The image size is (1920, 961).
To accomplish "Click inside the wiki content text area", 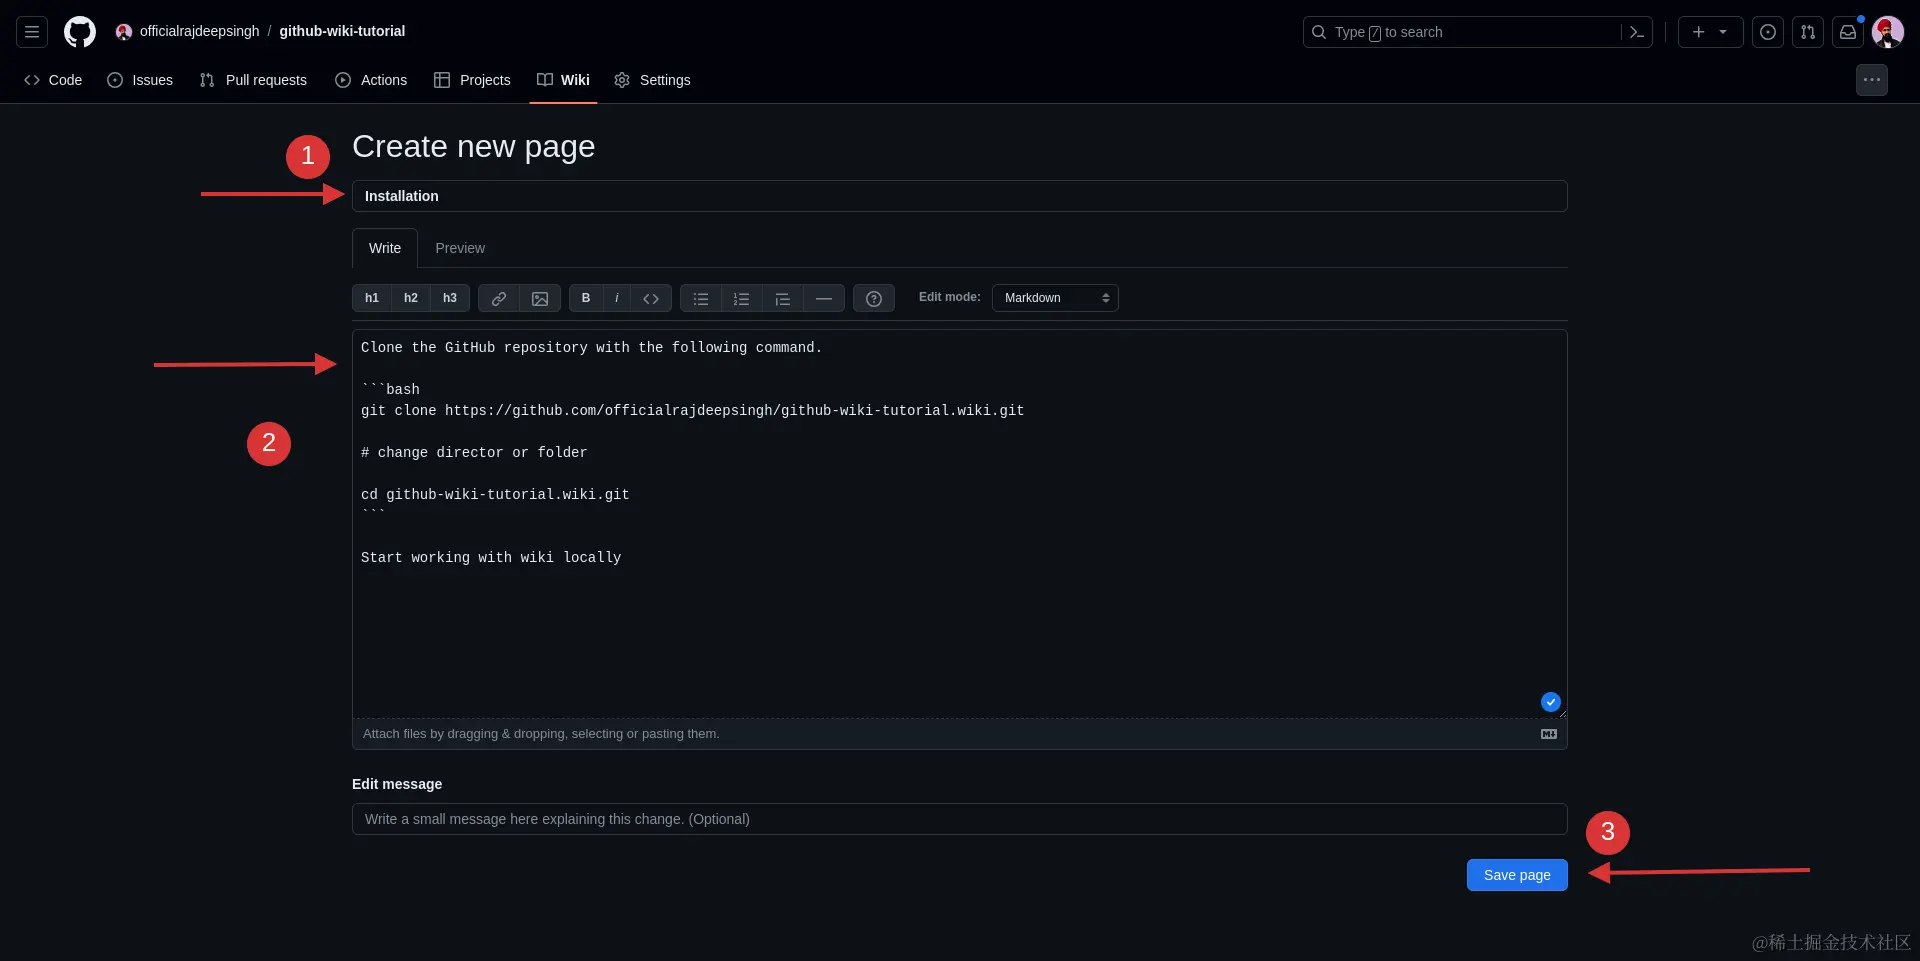I will (959, 524).
